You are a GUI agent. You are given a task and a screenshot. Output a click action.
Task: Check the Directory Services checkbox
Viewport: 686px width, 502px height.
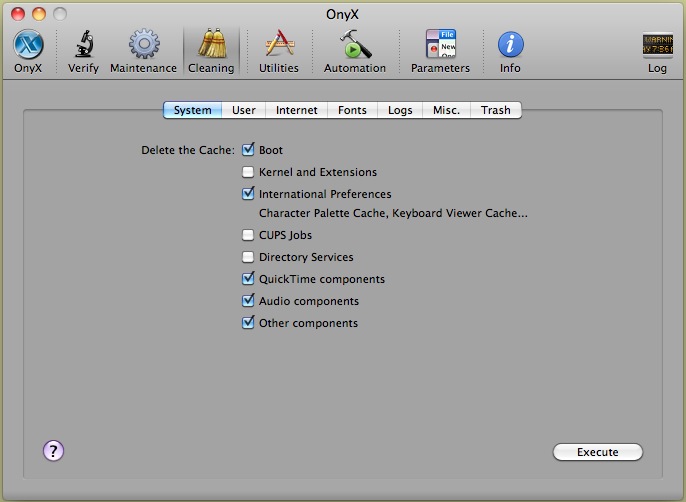pos(248,257)
